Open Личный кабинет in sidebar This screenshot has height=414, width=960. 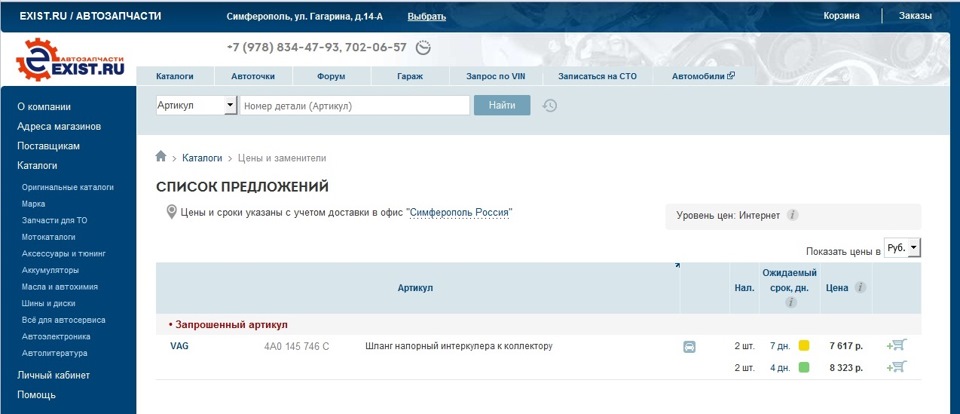pos(53,375)
